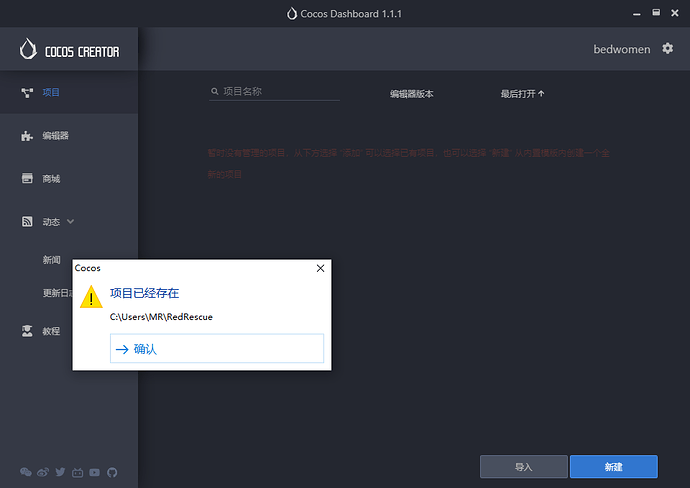Image resolution: width=690 pixels, height=488 pixels.
Task: Sort by 最后打开 column header
Action: click(522, 94)
